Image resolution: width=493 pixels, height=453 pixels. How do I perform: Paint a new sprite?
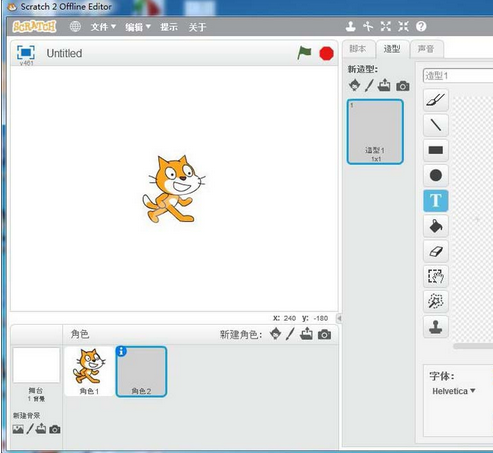(290, 334)
